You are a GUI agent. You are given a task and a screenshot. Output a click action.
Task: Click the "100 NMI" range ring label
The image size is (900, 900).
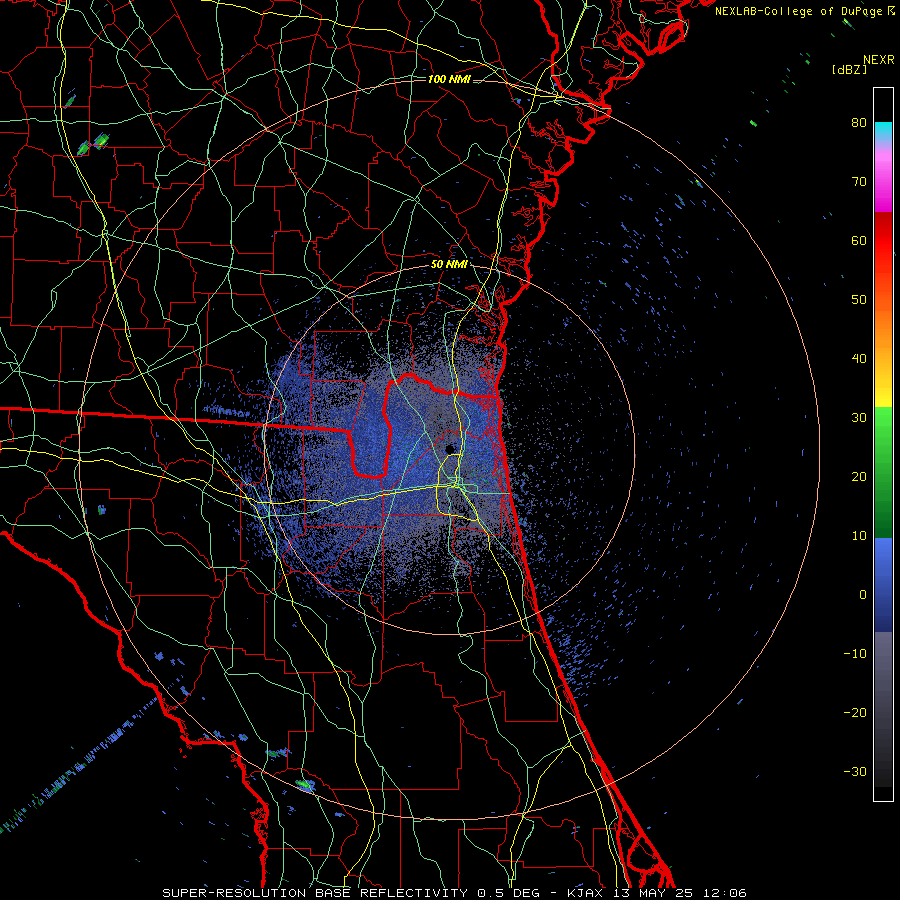pos(449,79)
